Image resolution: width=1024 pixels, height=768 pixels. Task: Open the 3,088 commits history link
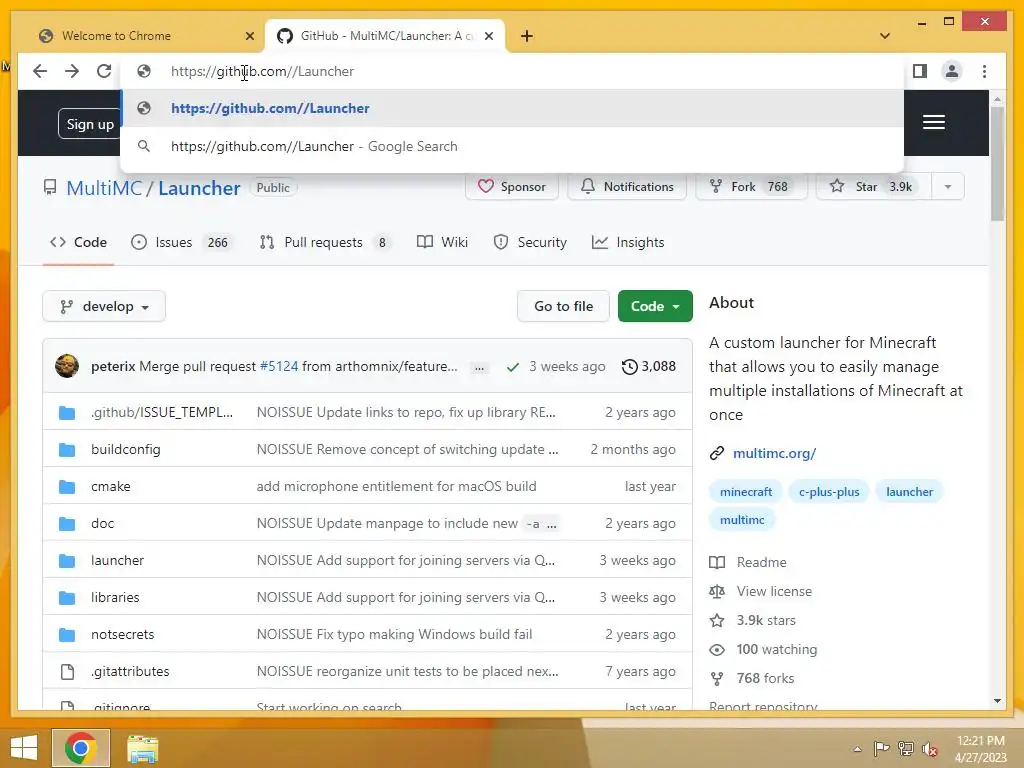(648, 366)
